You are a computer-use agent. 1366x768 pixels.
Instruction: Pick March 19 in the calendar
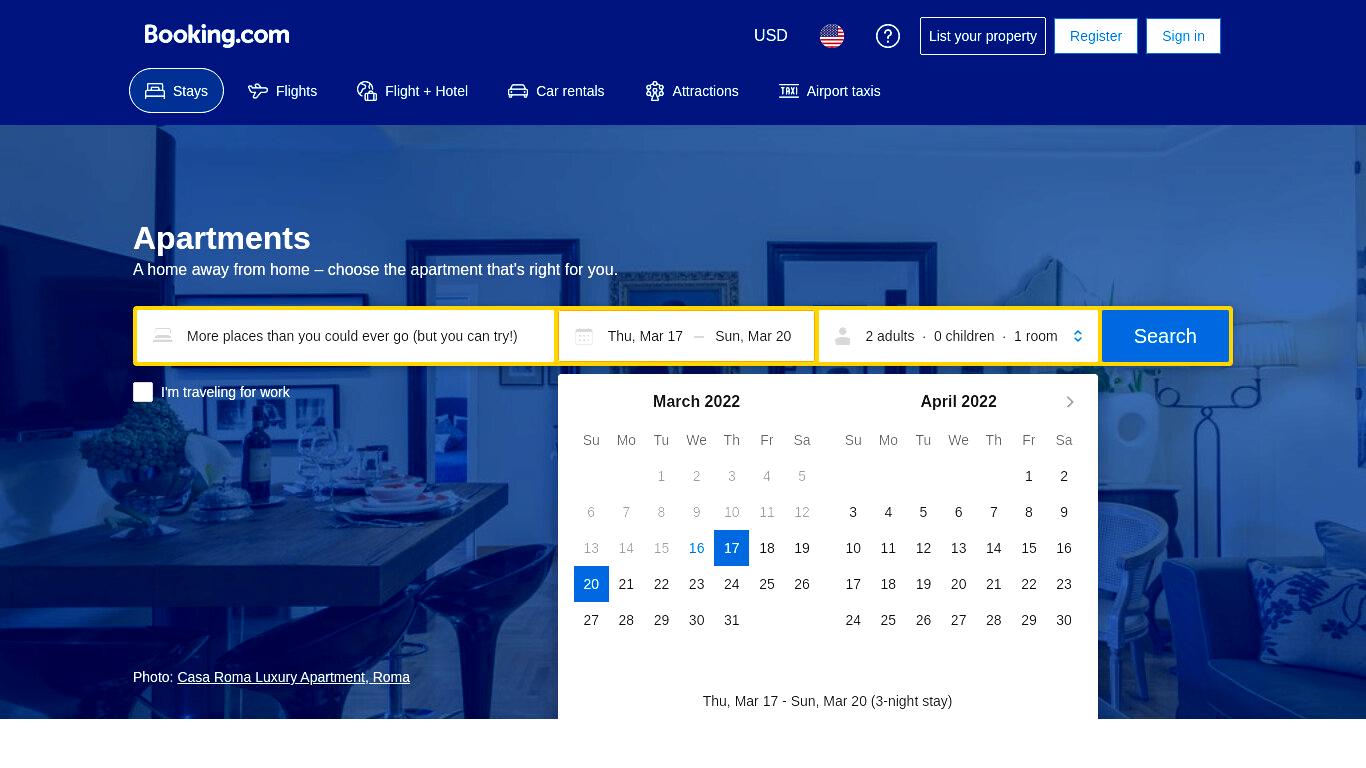802,548
